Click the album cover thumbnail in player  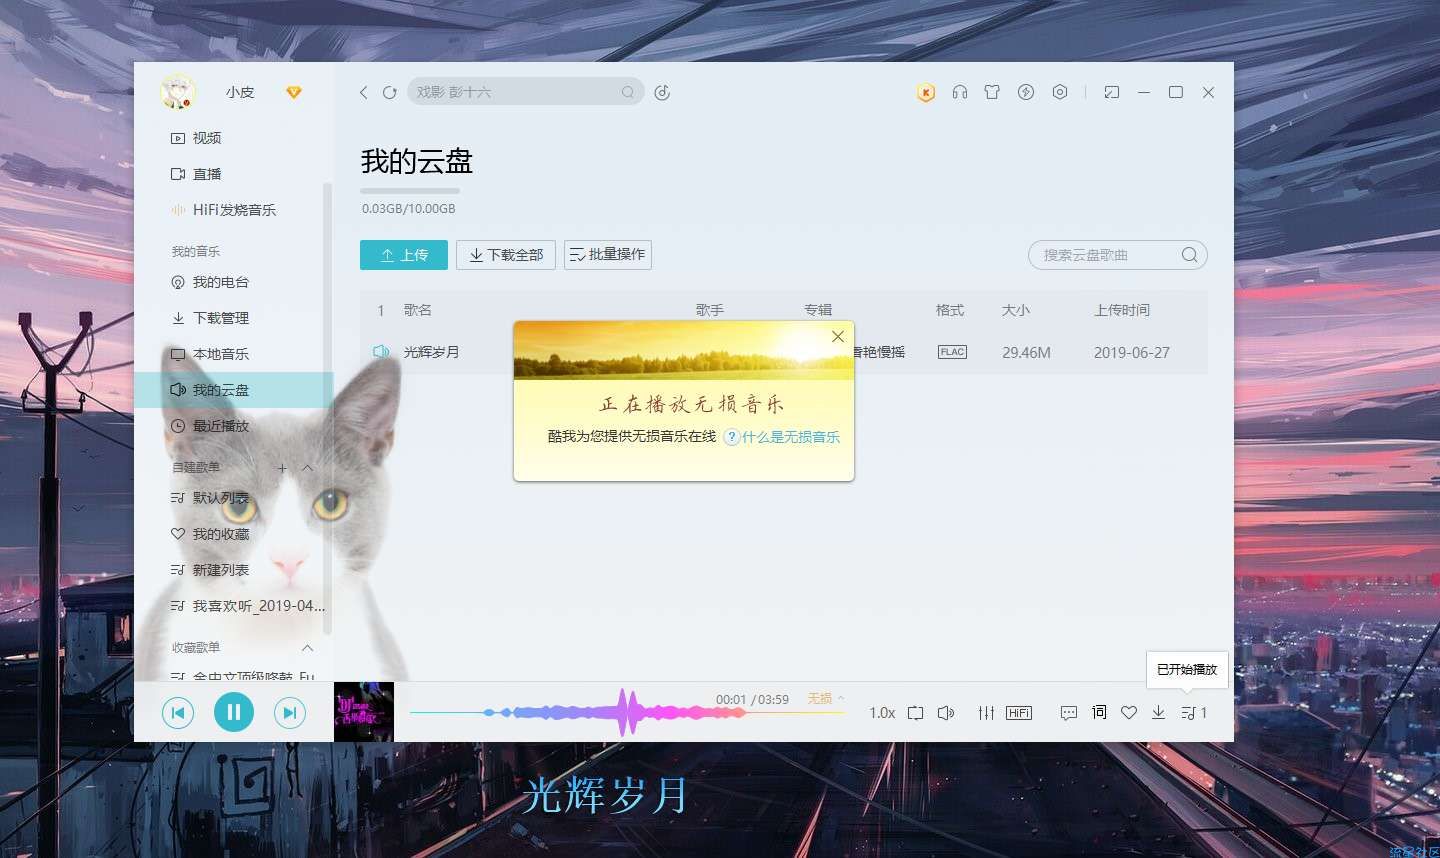pos(364,712)
